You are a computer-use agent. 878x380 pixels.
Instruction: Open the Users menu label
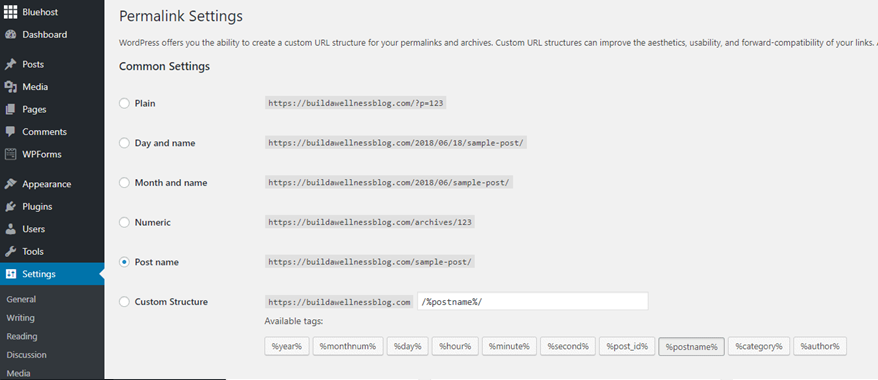(x=34, y=229)
